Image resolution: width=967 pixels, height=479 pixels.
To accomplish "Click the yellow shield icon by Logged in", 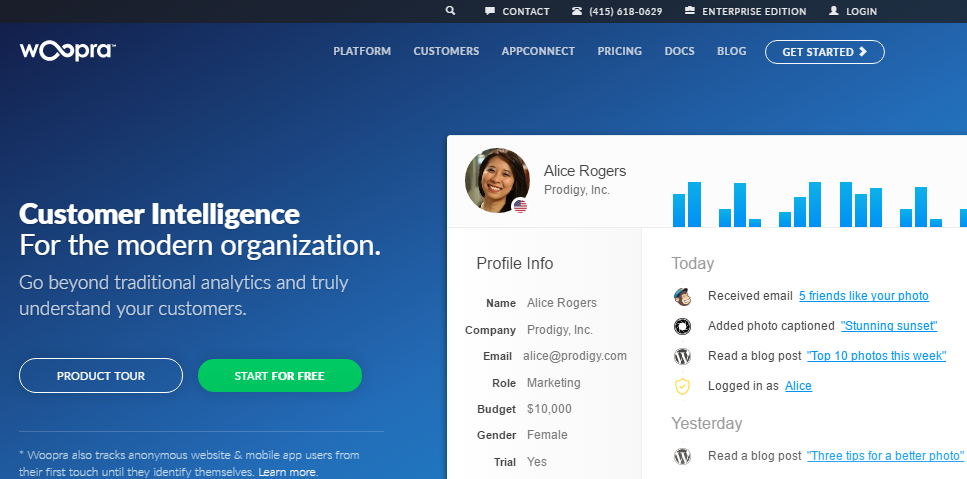I will (682, 386).
